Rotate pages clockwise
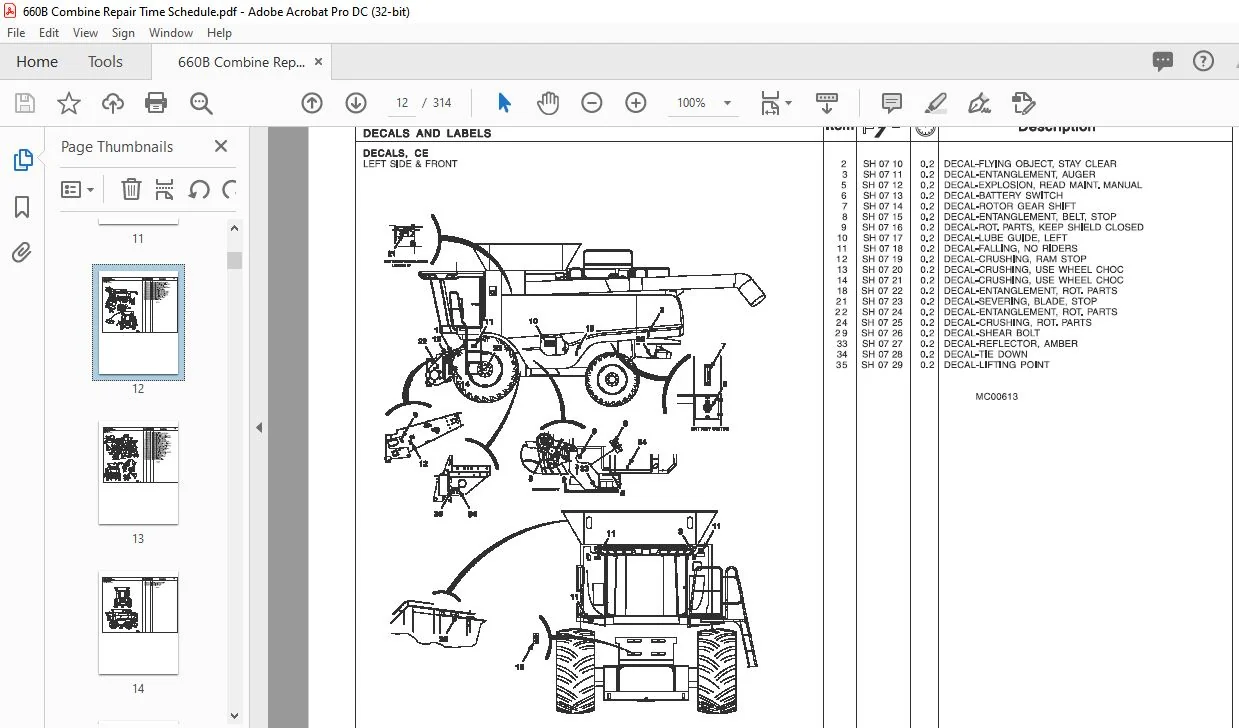1239x728 pixels. coord(229,189)
